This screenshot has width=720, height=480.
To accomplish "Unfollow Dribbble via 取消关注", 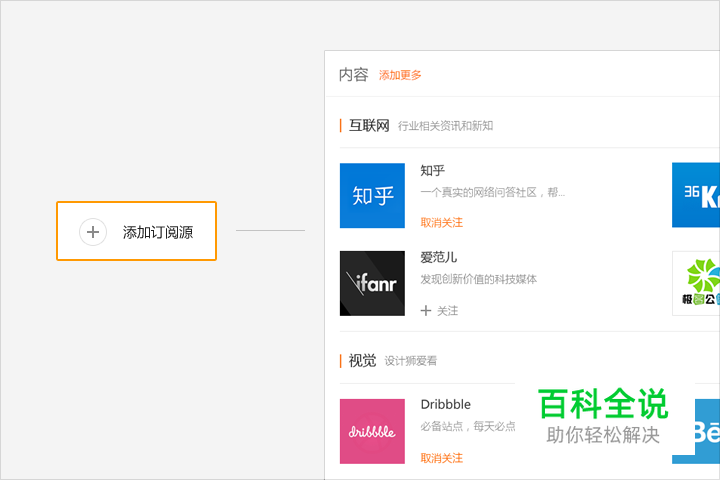I will [442, 458].
